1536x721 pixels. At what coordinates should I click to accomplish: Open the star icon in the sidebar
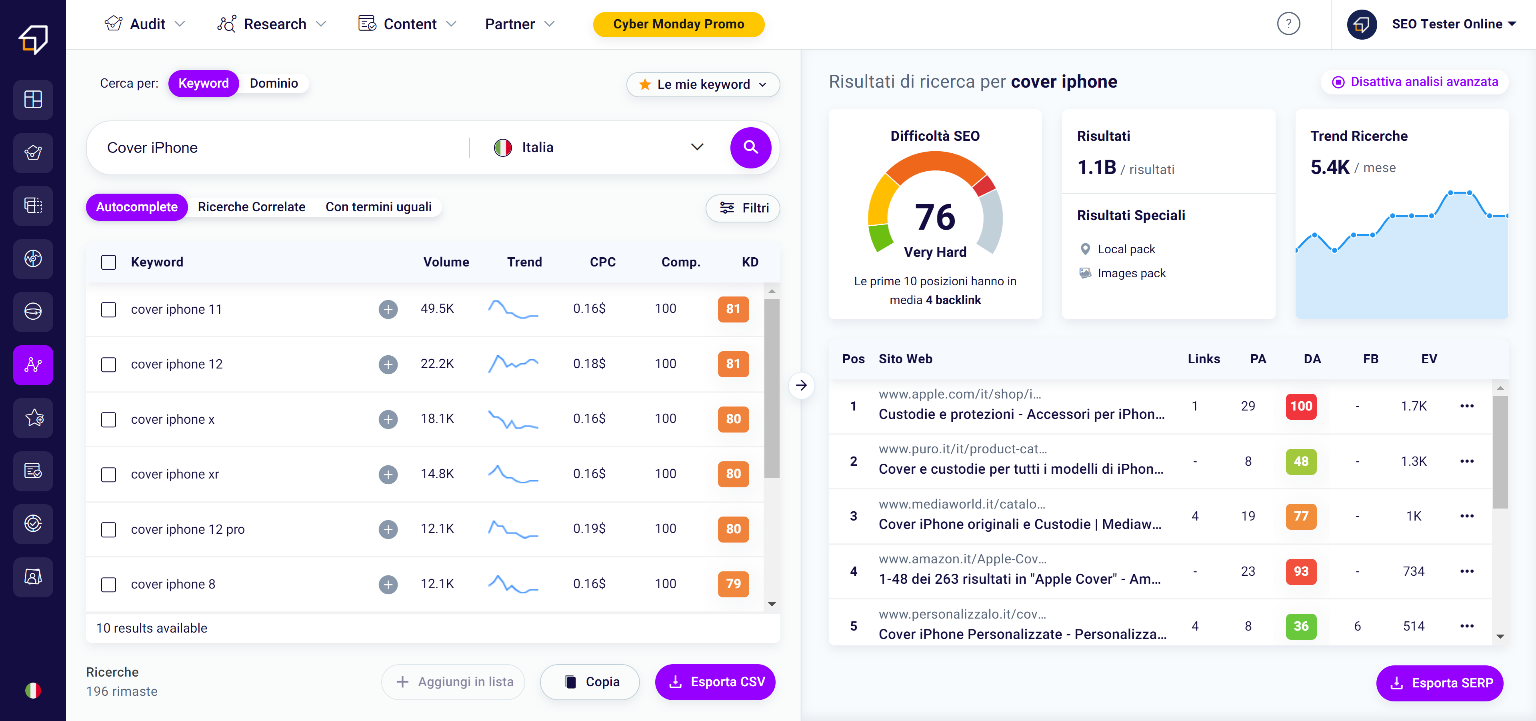[x=33, y=418]
